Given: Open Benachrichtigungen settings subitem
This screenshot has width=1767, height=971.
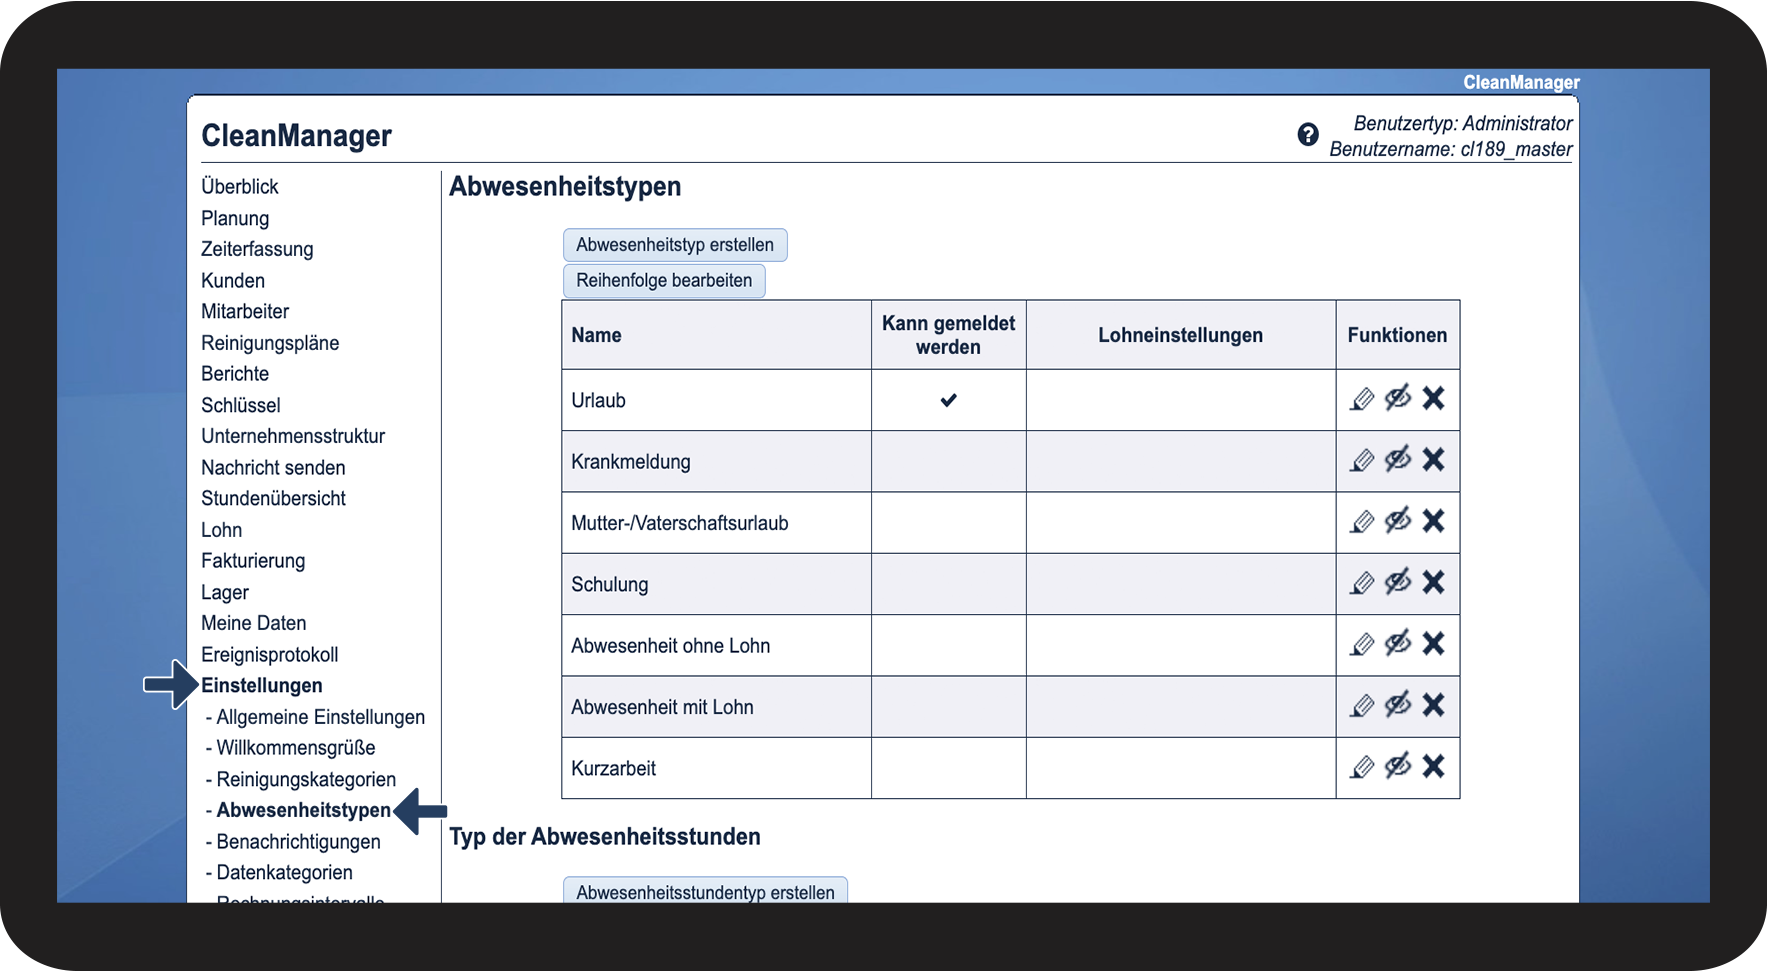Looking at the screenshot, I should click(298, 842).
